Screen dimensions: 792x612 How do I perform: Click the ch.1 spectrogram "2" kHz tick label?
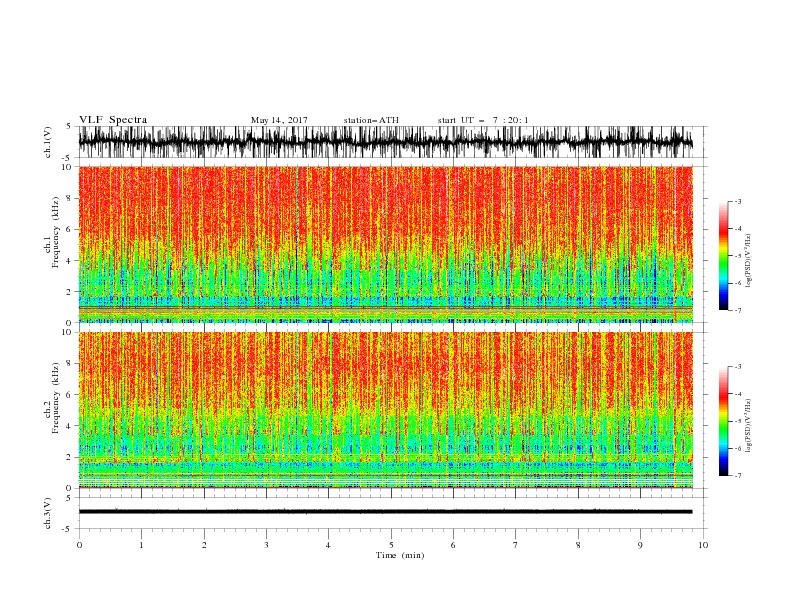coord(70,292)
